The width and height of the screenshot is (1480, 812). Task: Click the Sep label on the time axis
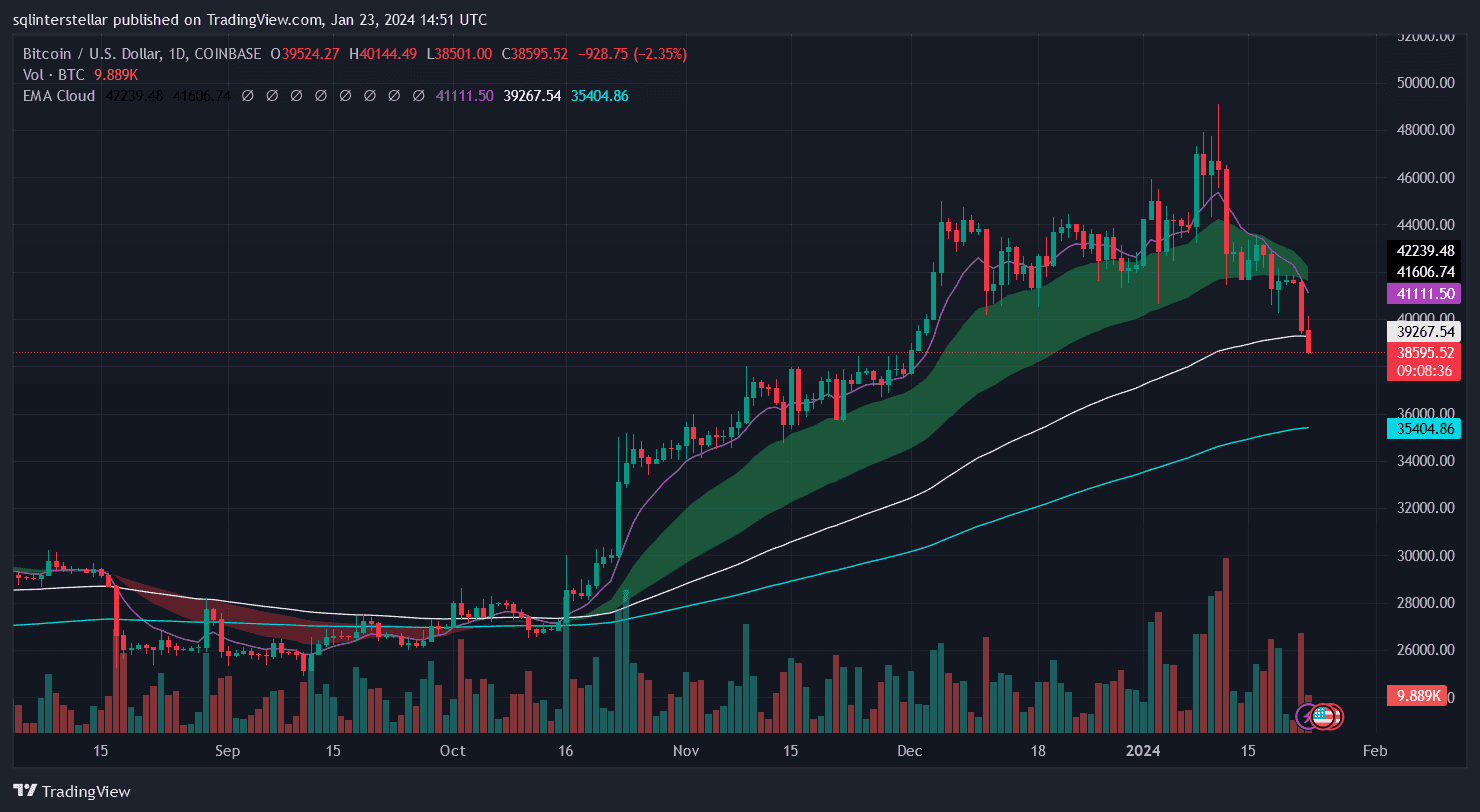tap(227, 750)
